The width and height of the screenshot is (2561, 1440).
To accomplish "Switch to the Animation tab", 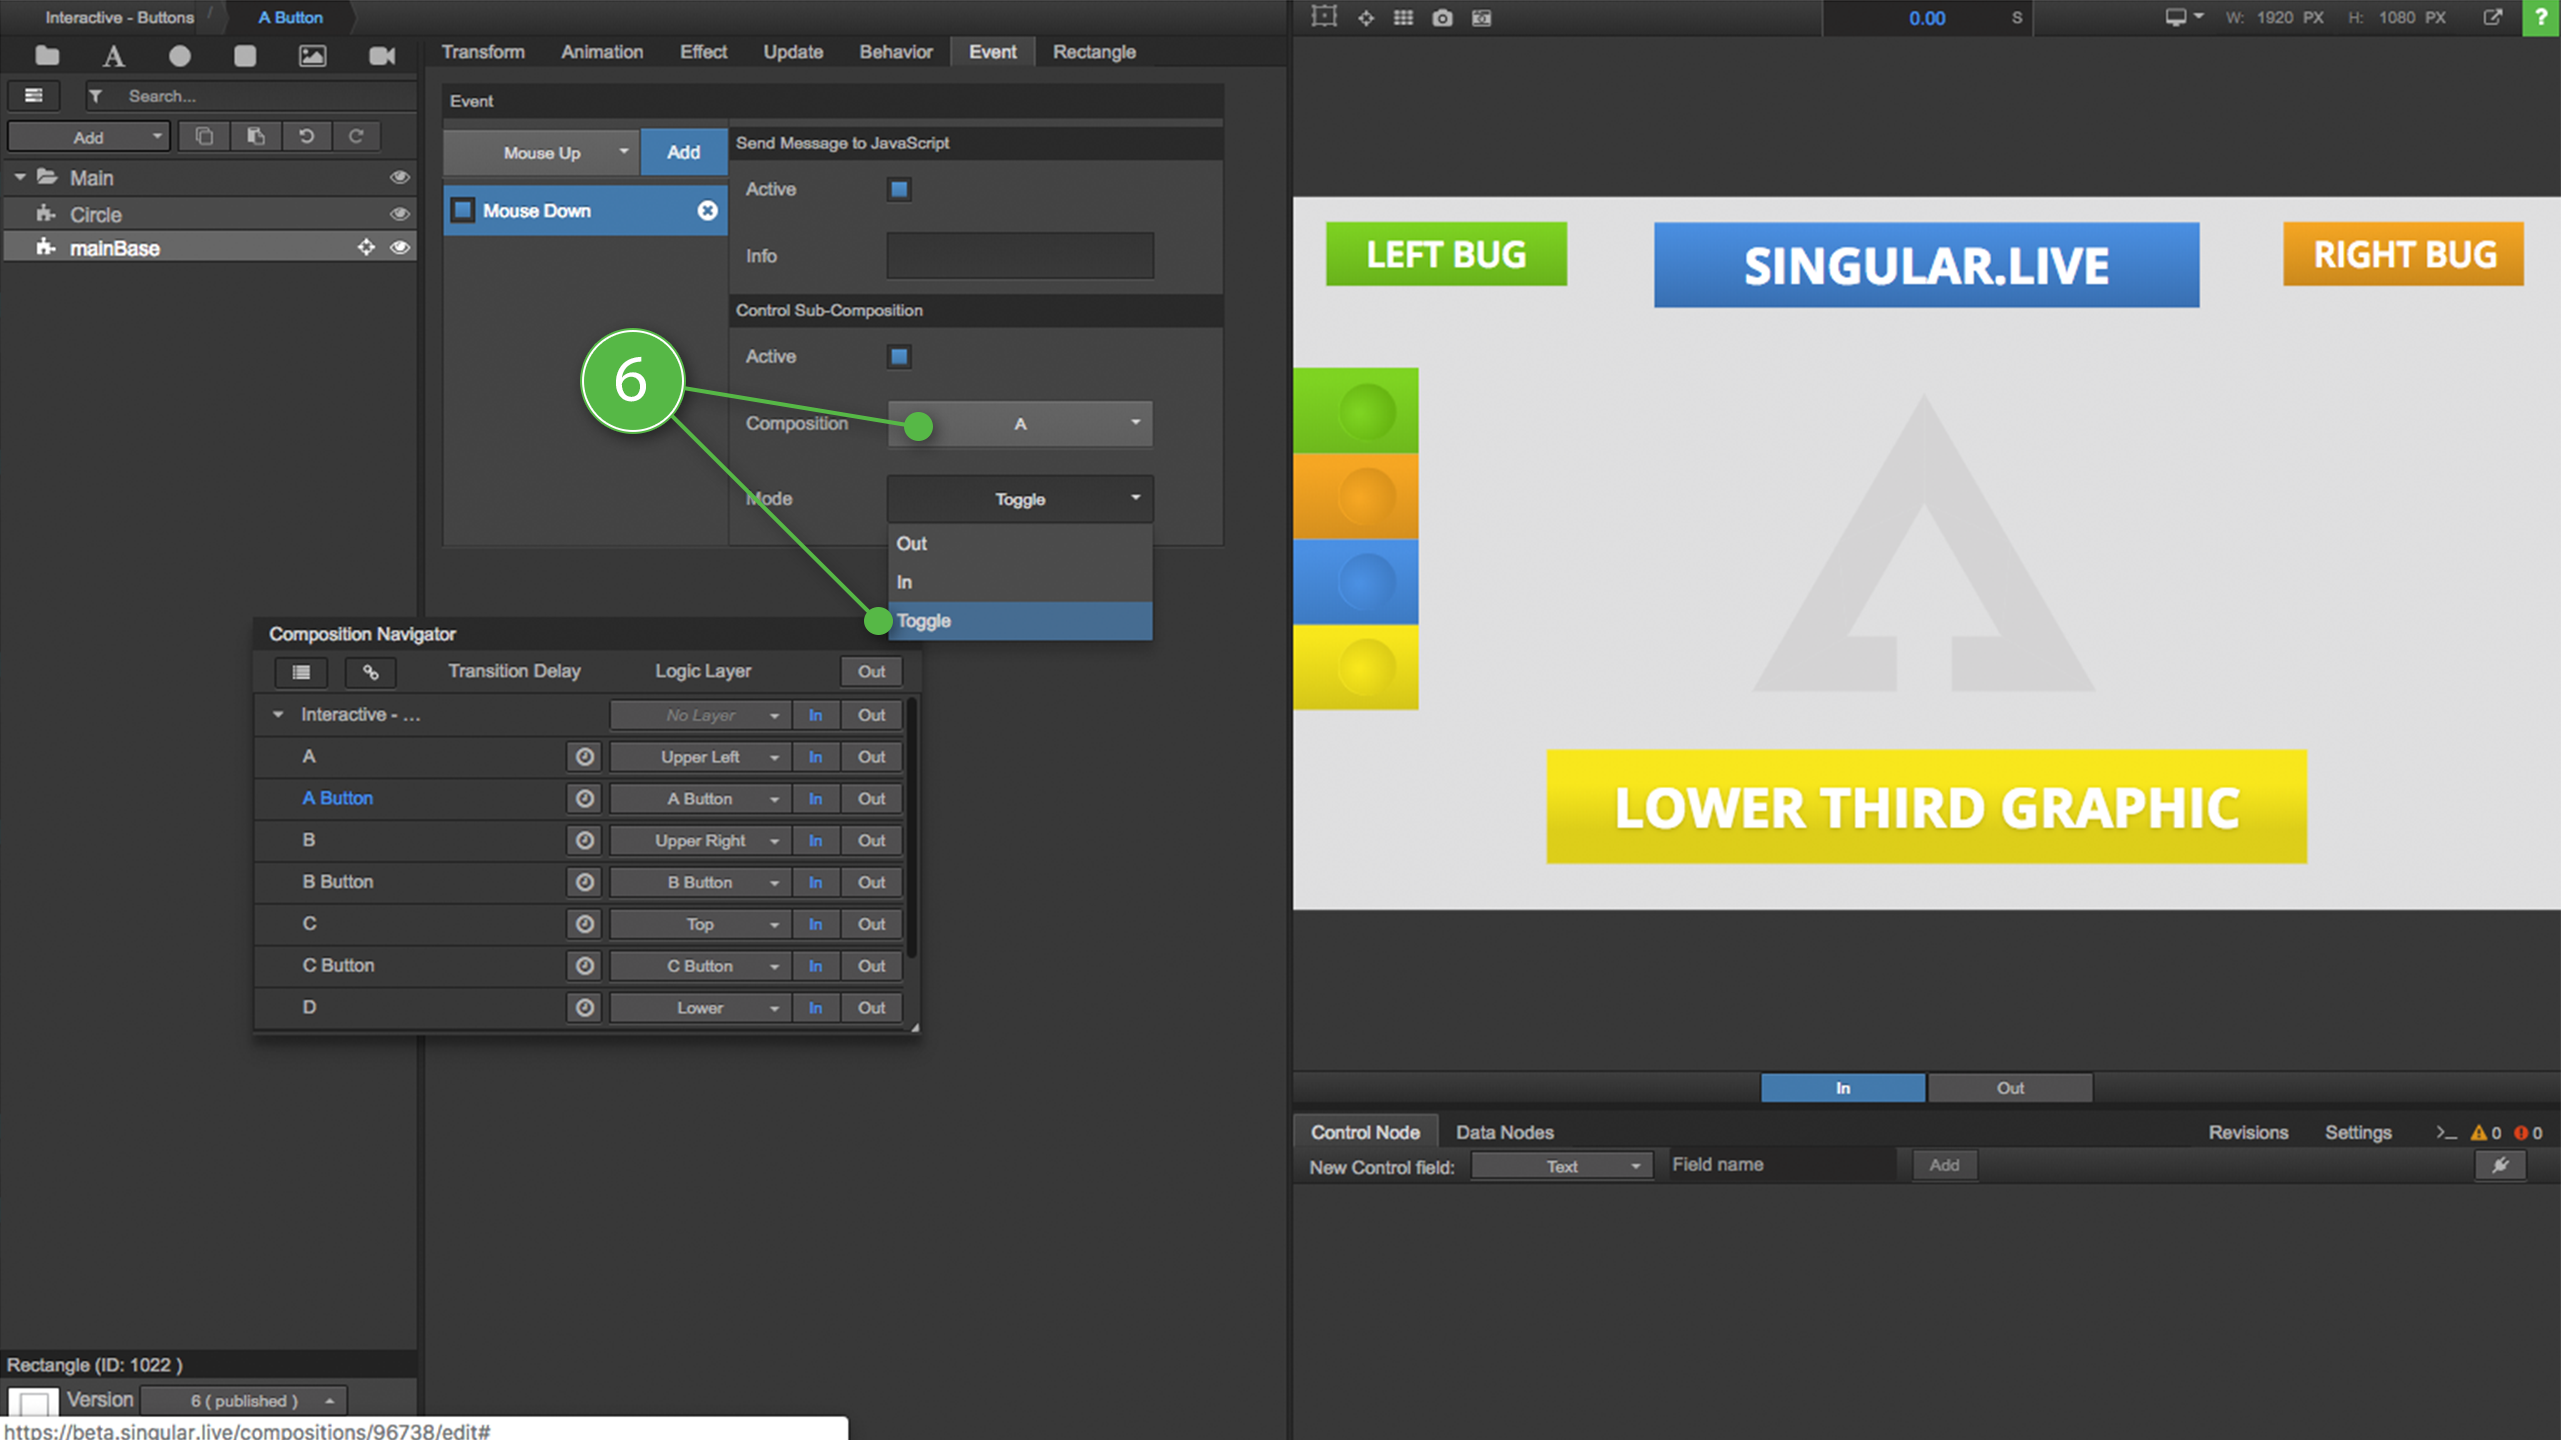I will click(x=602, y=52).
